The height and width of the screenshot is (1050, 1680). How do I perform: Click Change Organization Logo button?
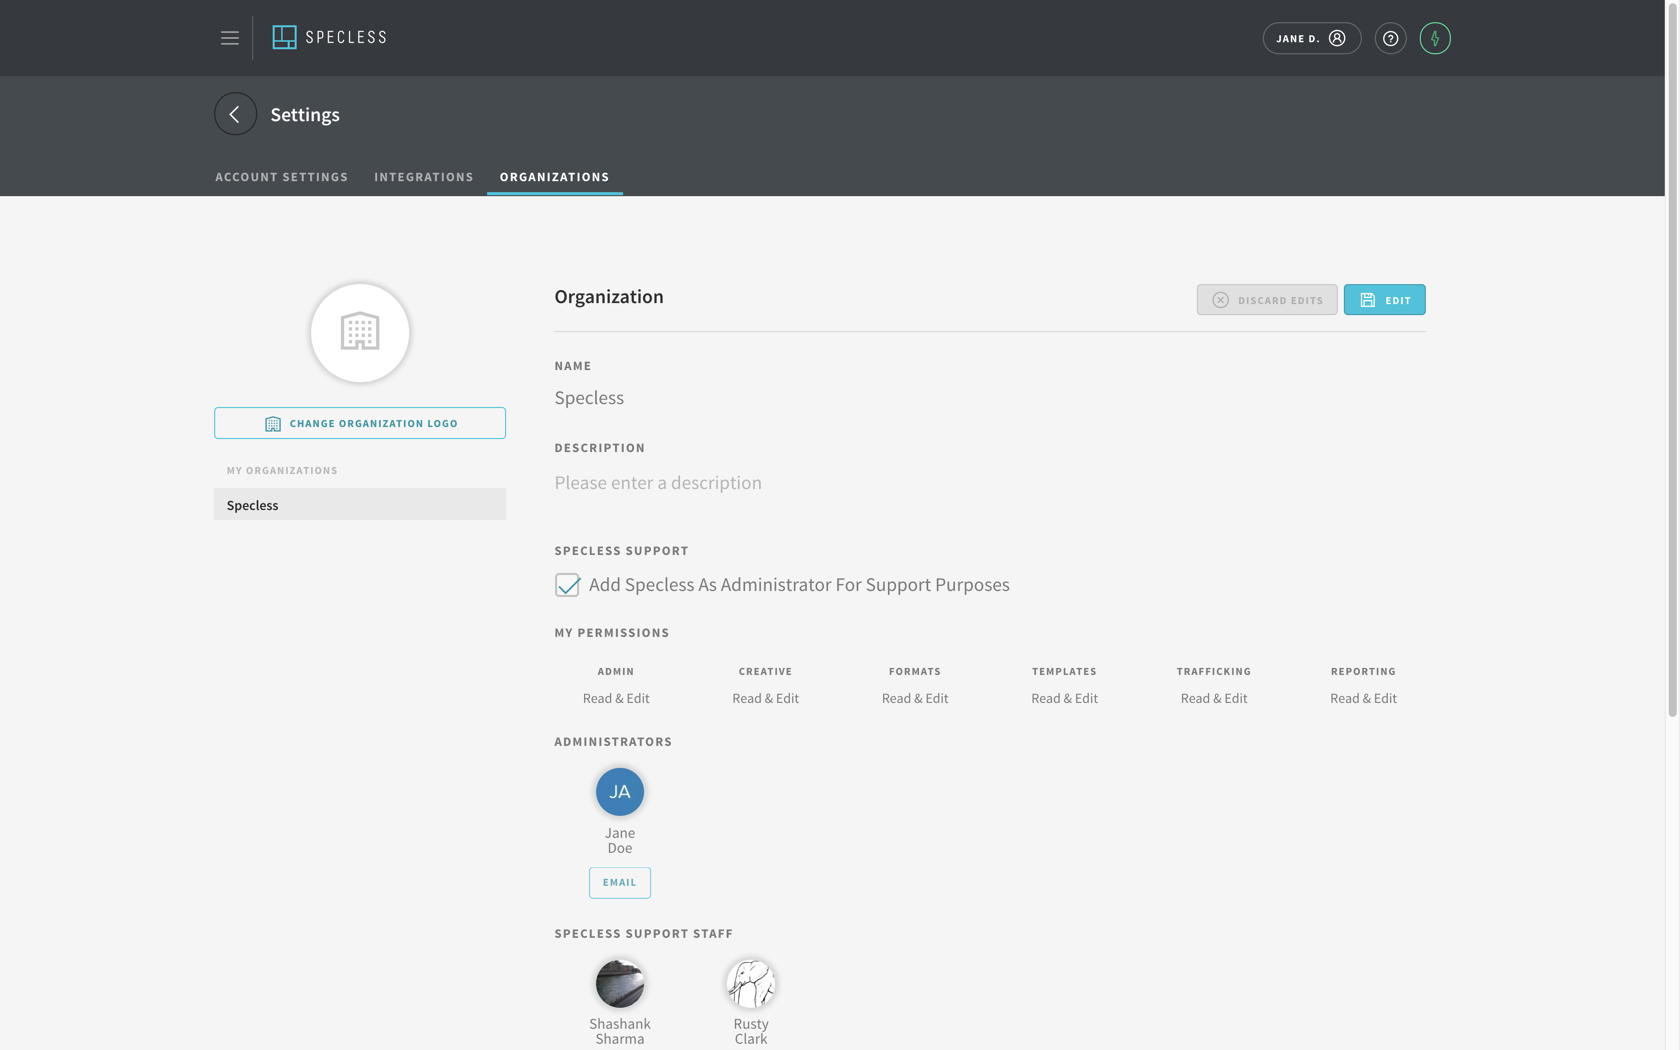(360, 423)
